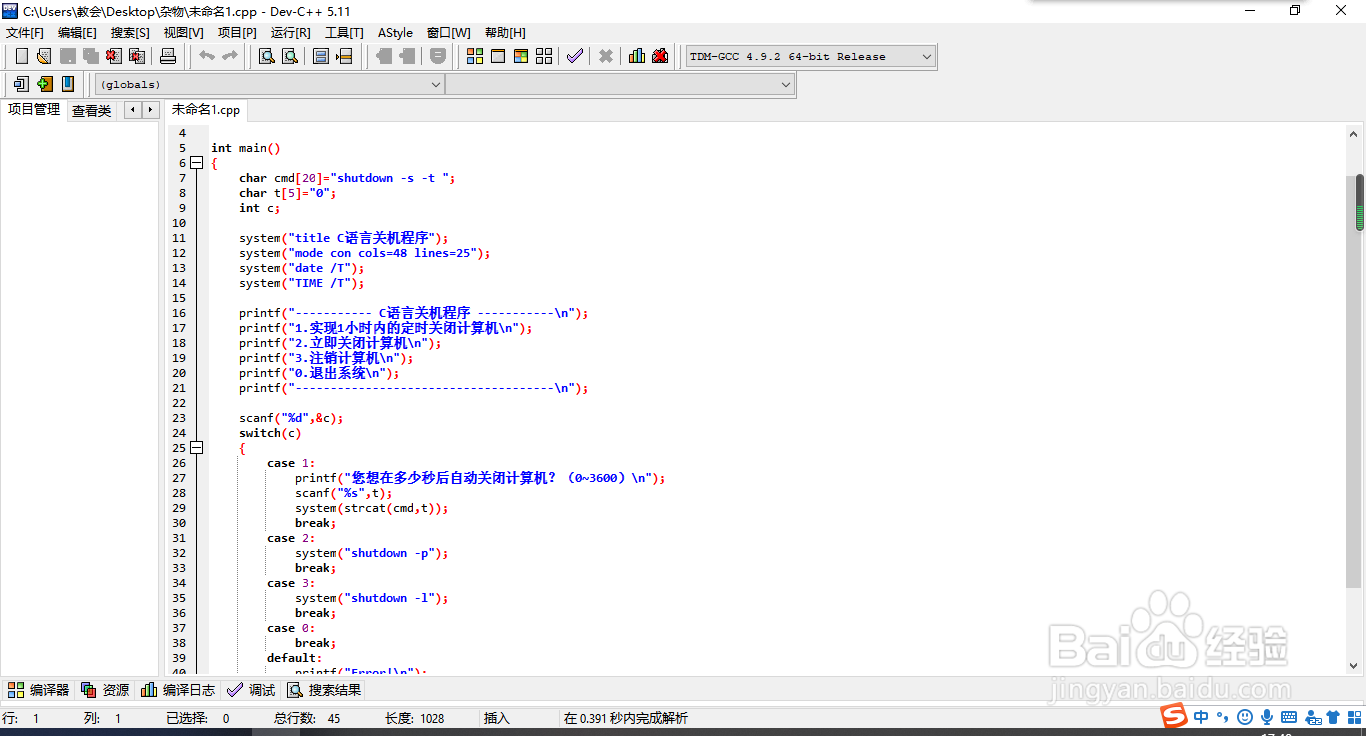Screen dimensions: 1366x736
Task: Open the 工具[T] menu
Action: [x=344, y=32]
